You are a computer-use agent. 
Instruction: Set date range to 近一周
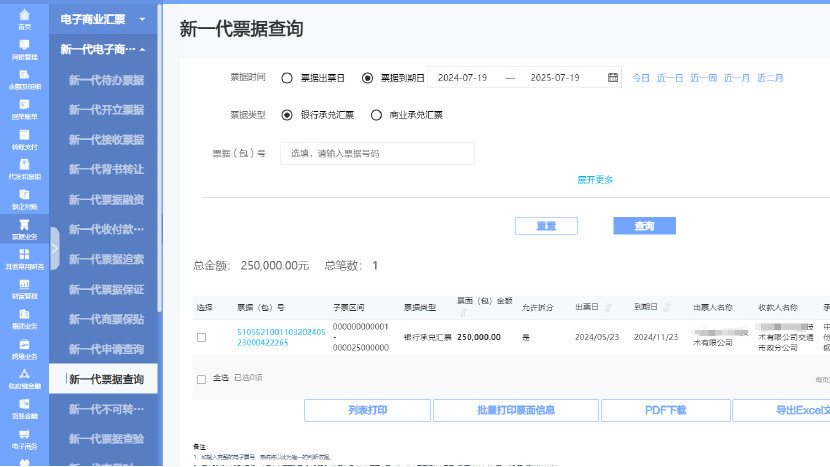click(x=703, y=78)
